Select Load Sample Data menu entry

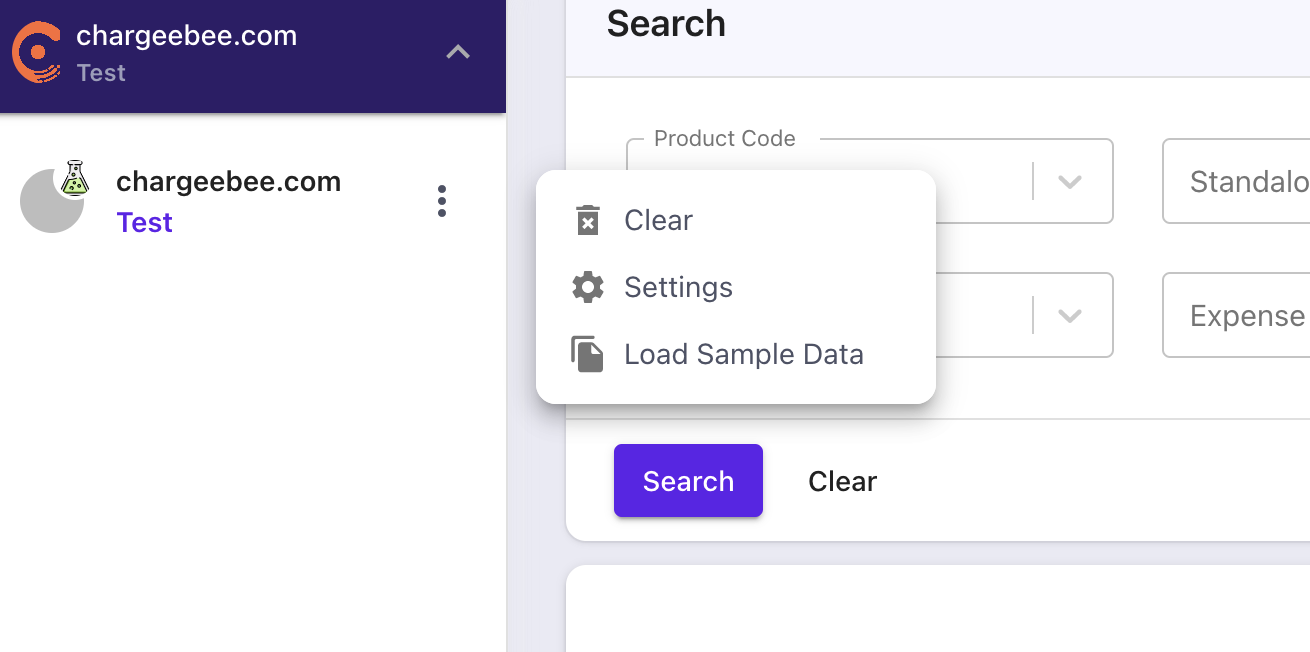tap(743, 354)
